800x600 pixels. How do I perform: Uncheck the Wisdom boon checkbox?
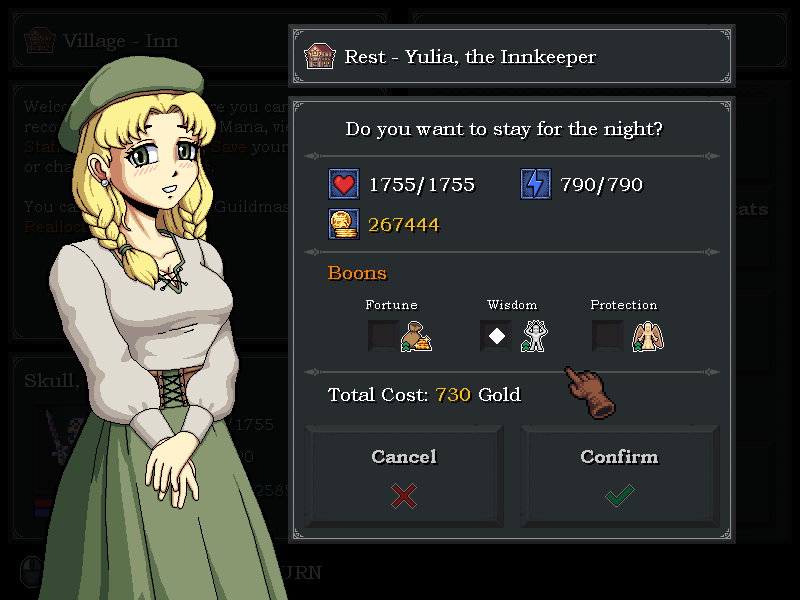point(496,336)
